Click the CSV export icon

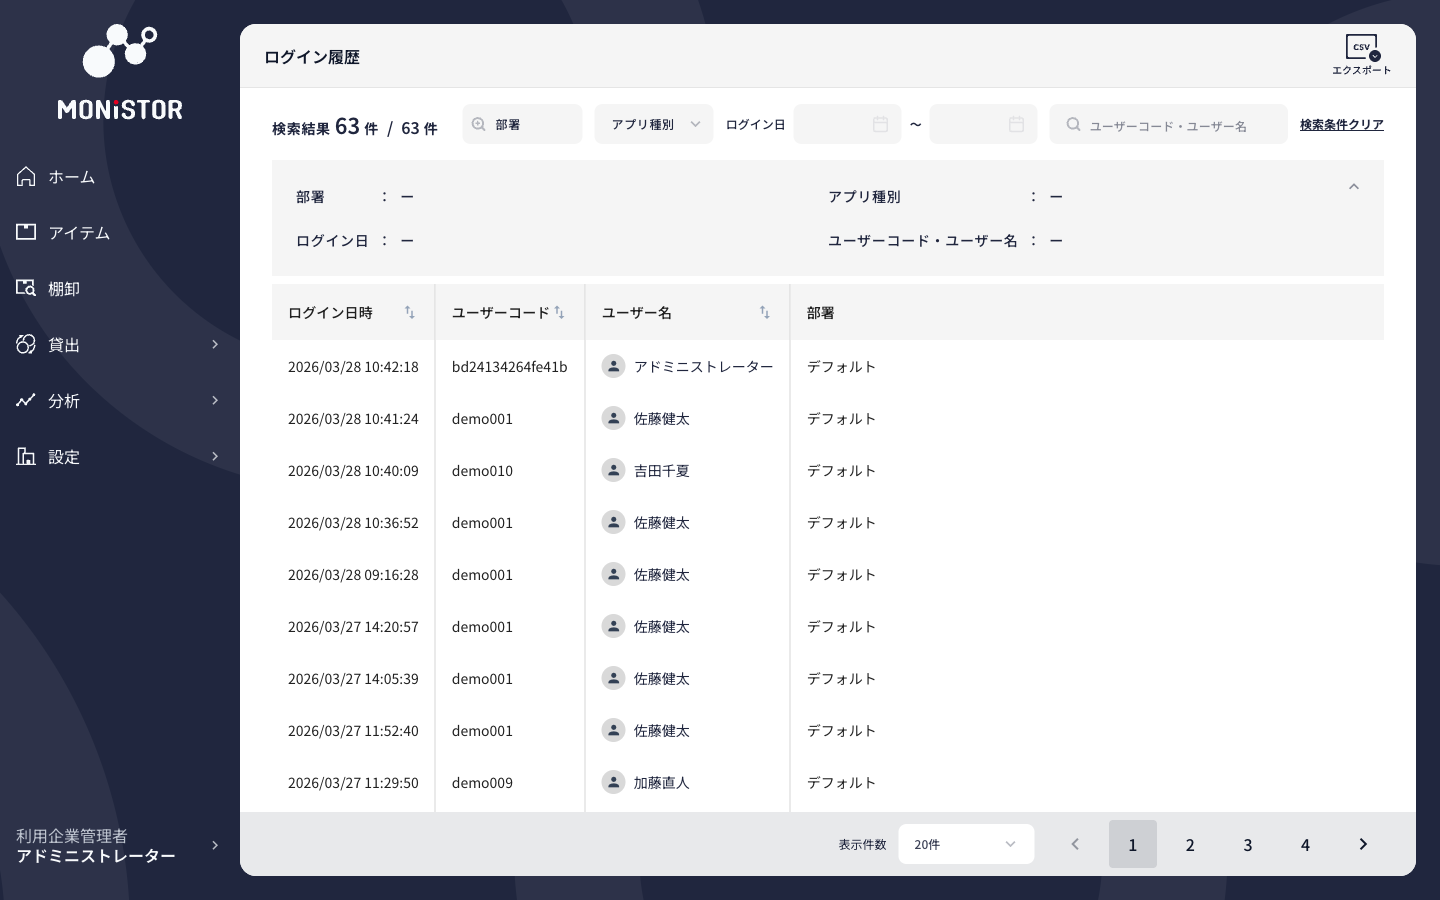(1361, 46)
